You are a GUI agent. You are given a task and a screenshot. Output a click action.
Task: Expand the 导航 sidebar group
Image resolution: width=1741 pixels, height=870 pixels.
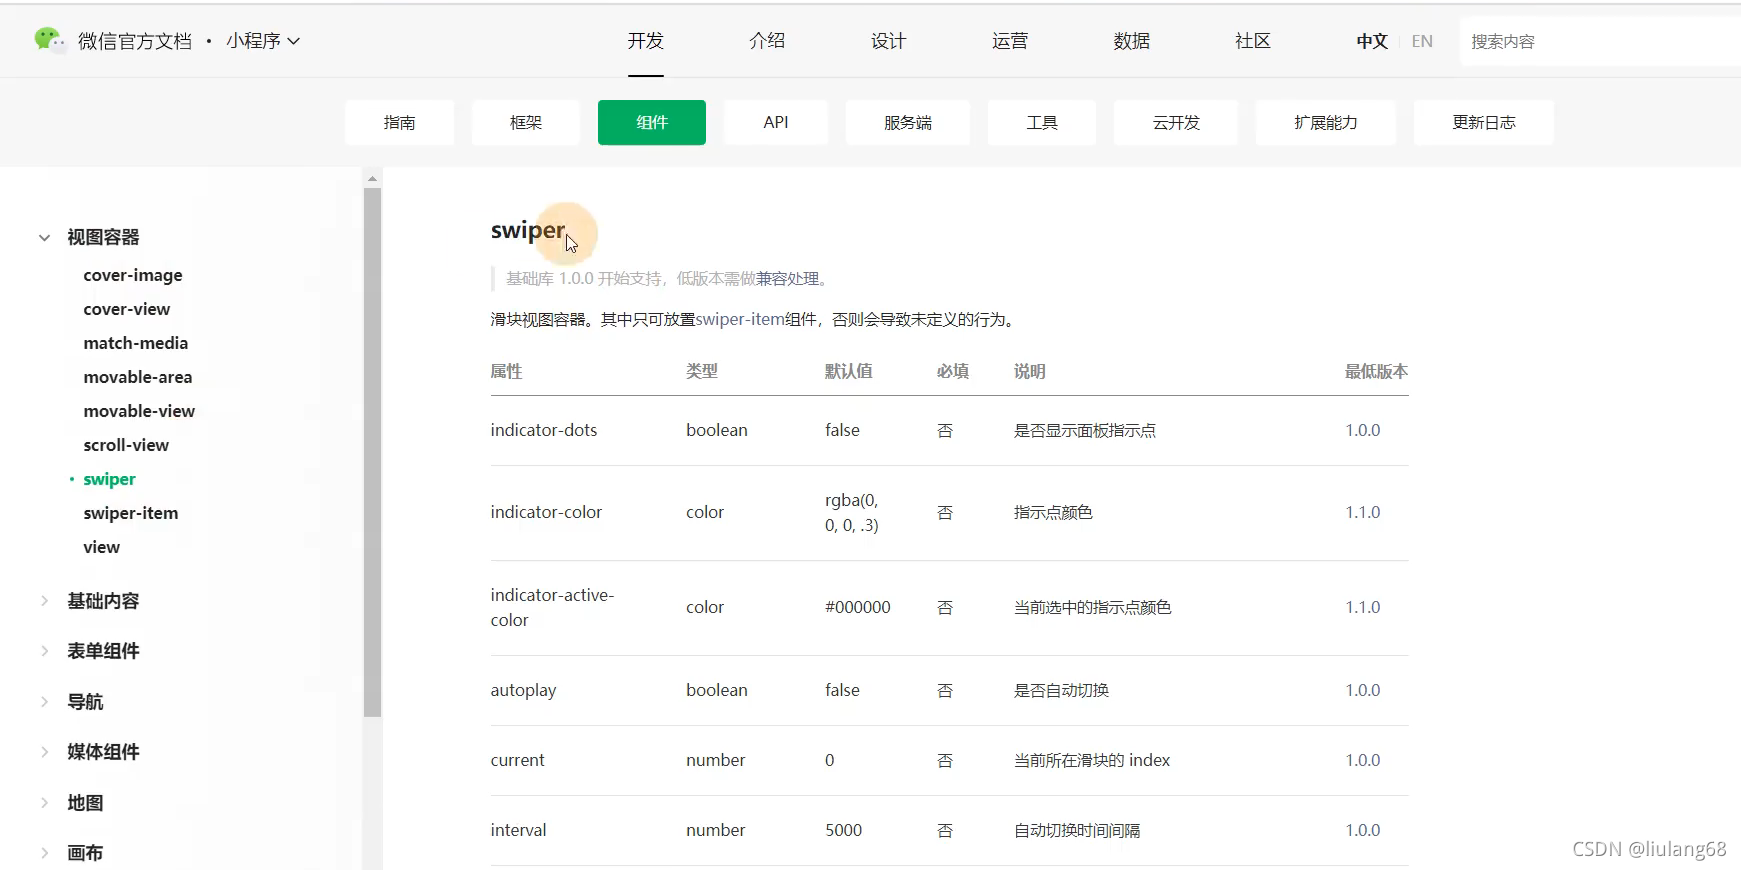[71, 702]
